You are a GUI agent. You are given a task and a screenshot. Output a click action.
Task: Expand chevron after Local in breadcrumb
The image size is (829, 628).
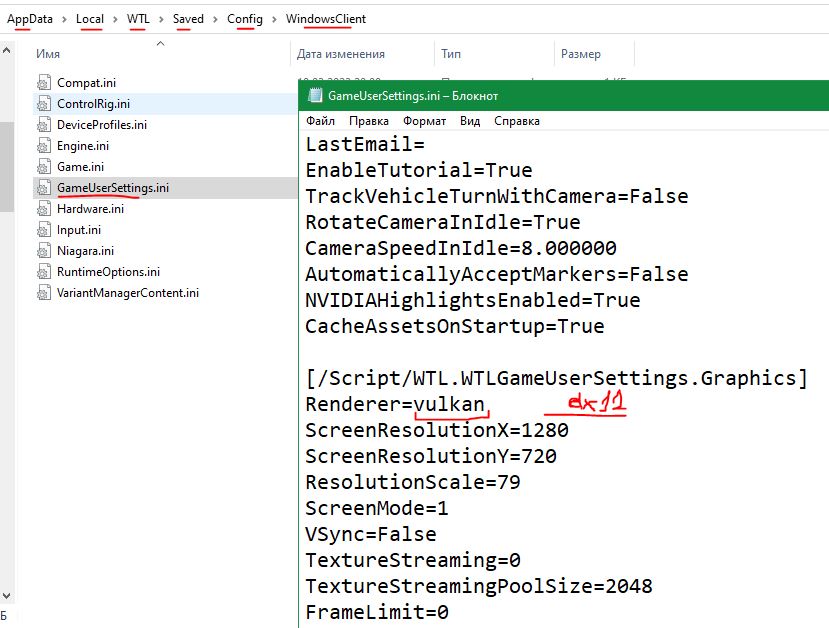115,20
